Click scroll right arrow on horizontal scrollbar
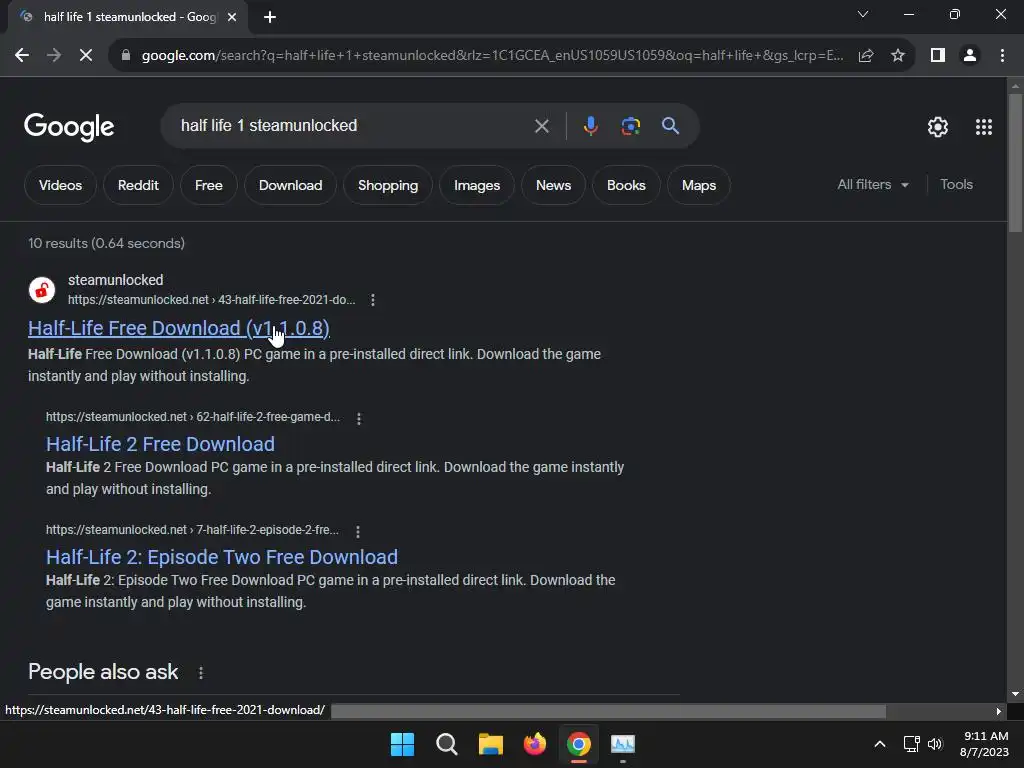The image size is (1024, 768). tap(999, 711)
